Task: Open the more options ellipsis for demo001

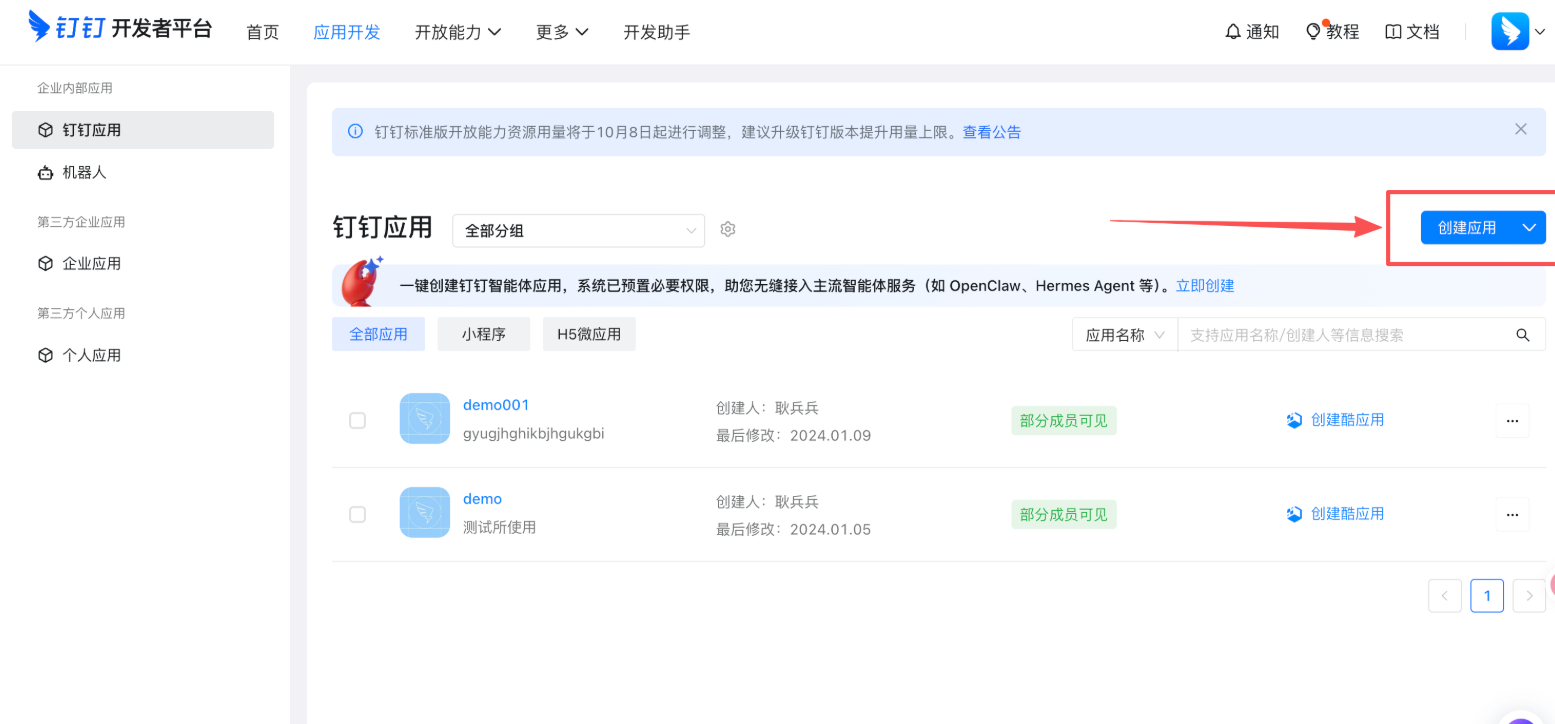Action: (1512, 420)
